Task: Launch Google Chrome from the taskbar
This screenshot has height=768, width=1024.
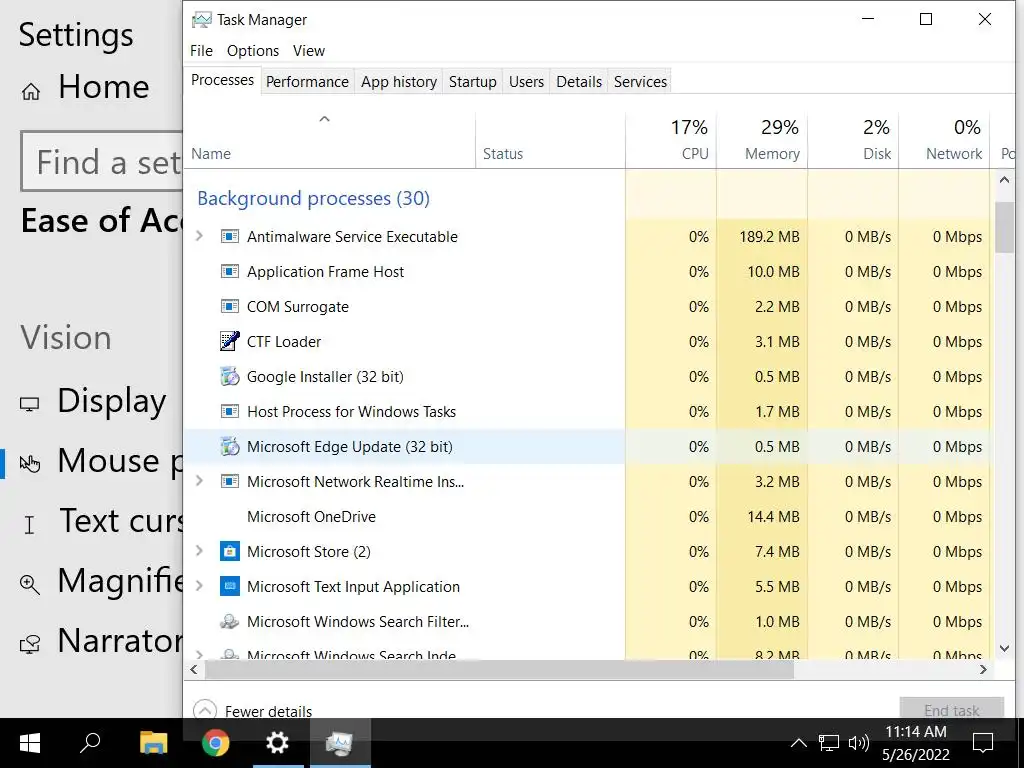Action: coord(216,743)
